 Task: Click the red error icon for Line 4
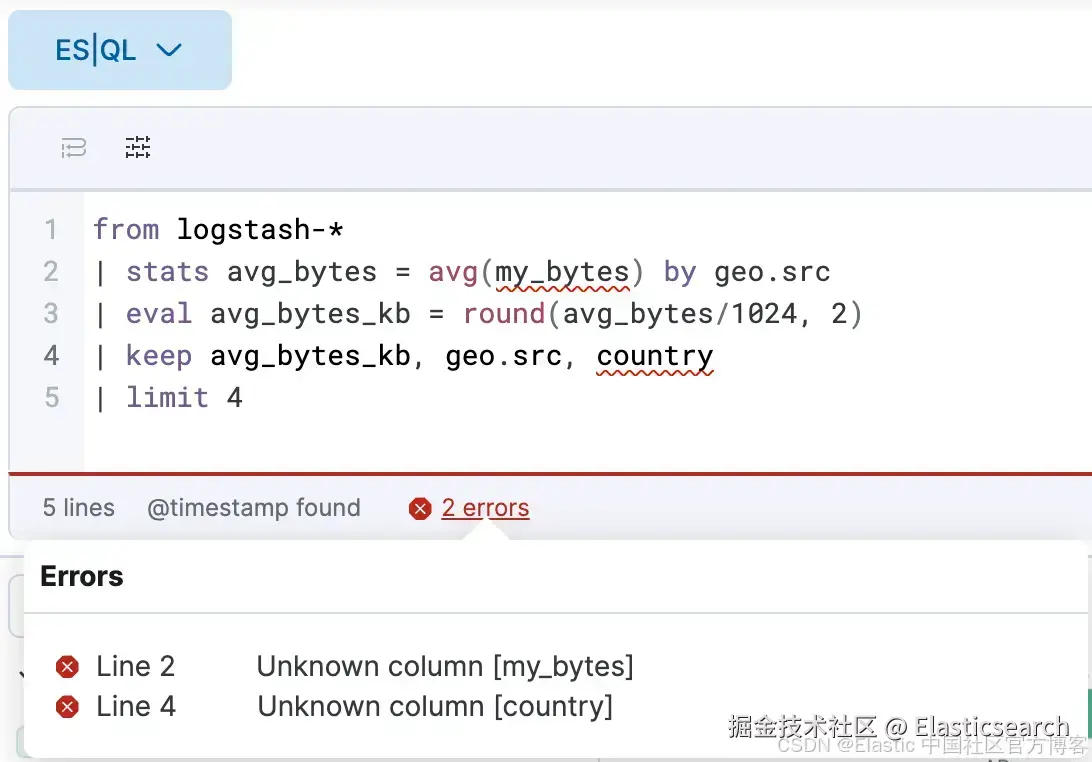[67, 707]
